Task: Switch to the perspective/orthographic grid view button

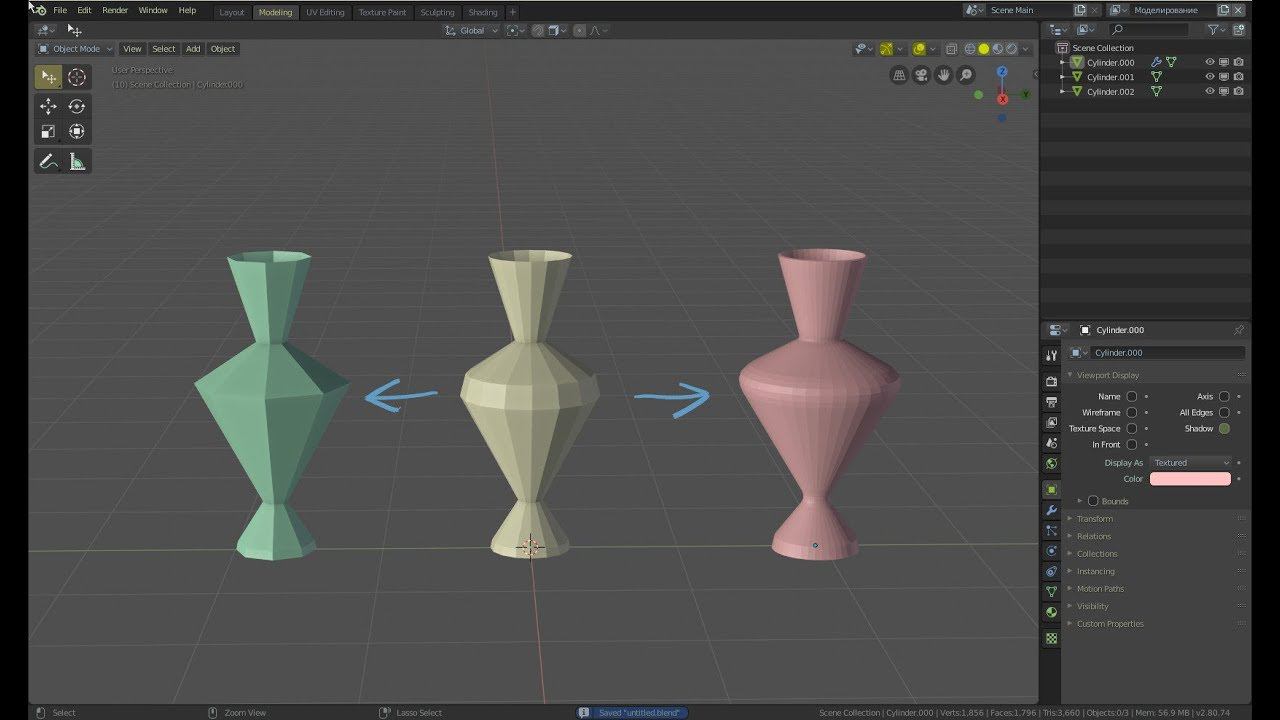Action: click(899, 75)
